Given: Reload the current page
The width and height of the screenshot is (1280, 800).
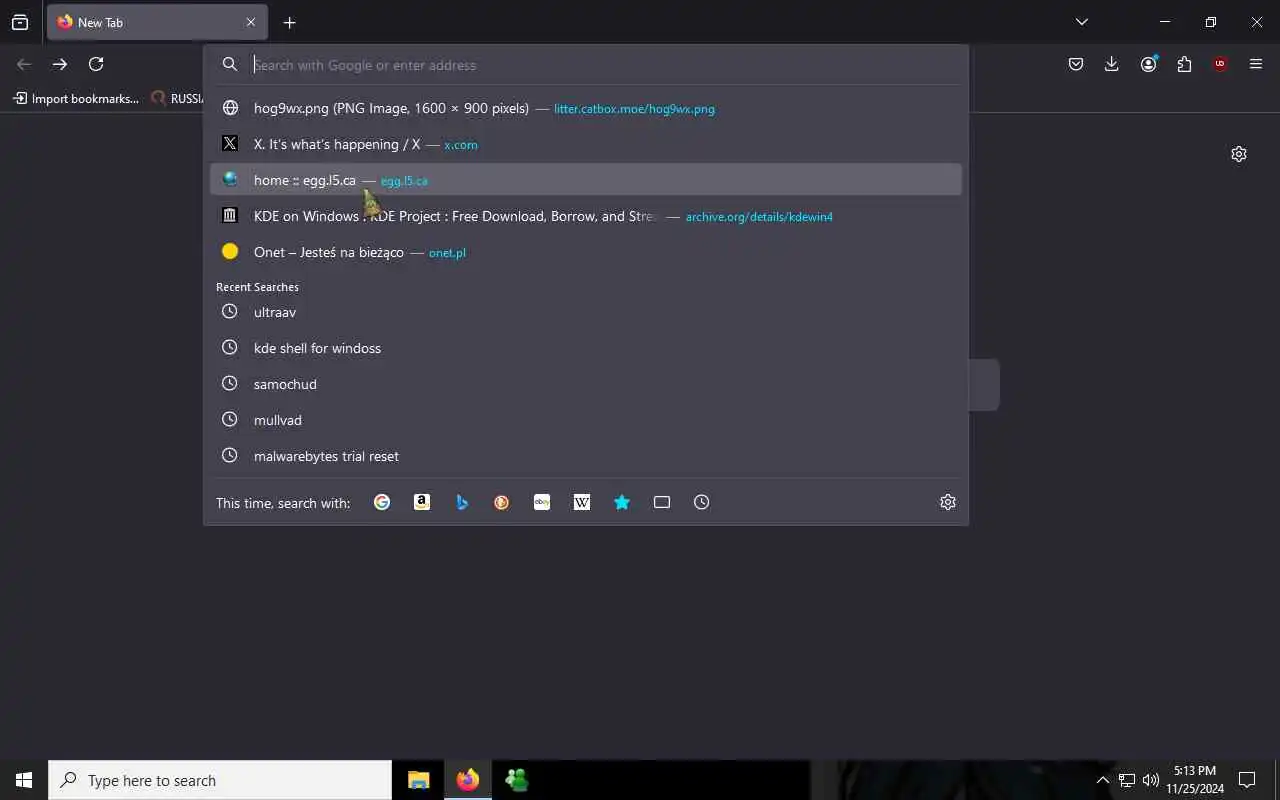Looking at the screenshot, I should (x=96, y=64).
